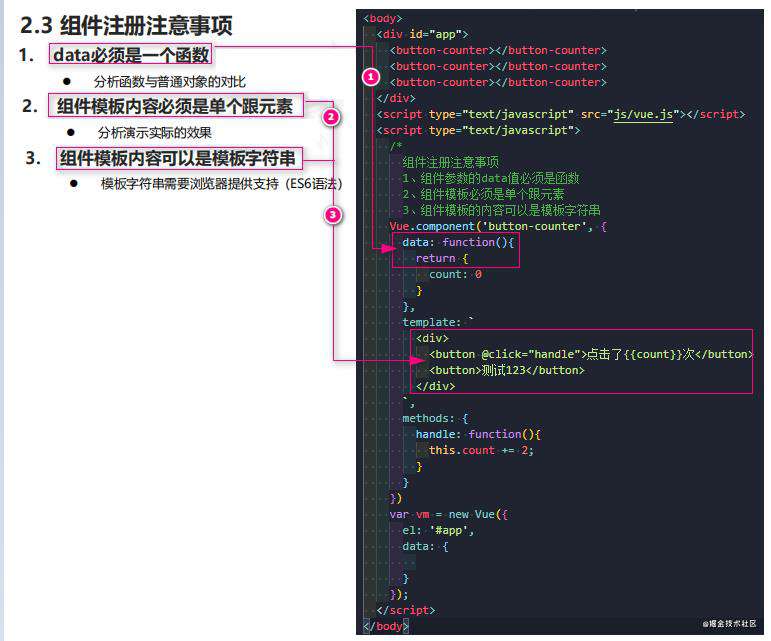
Task: Click the list item "组件模板内容可以是模板字符串"
Action: point(179,158)
